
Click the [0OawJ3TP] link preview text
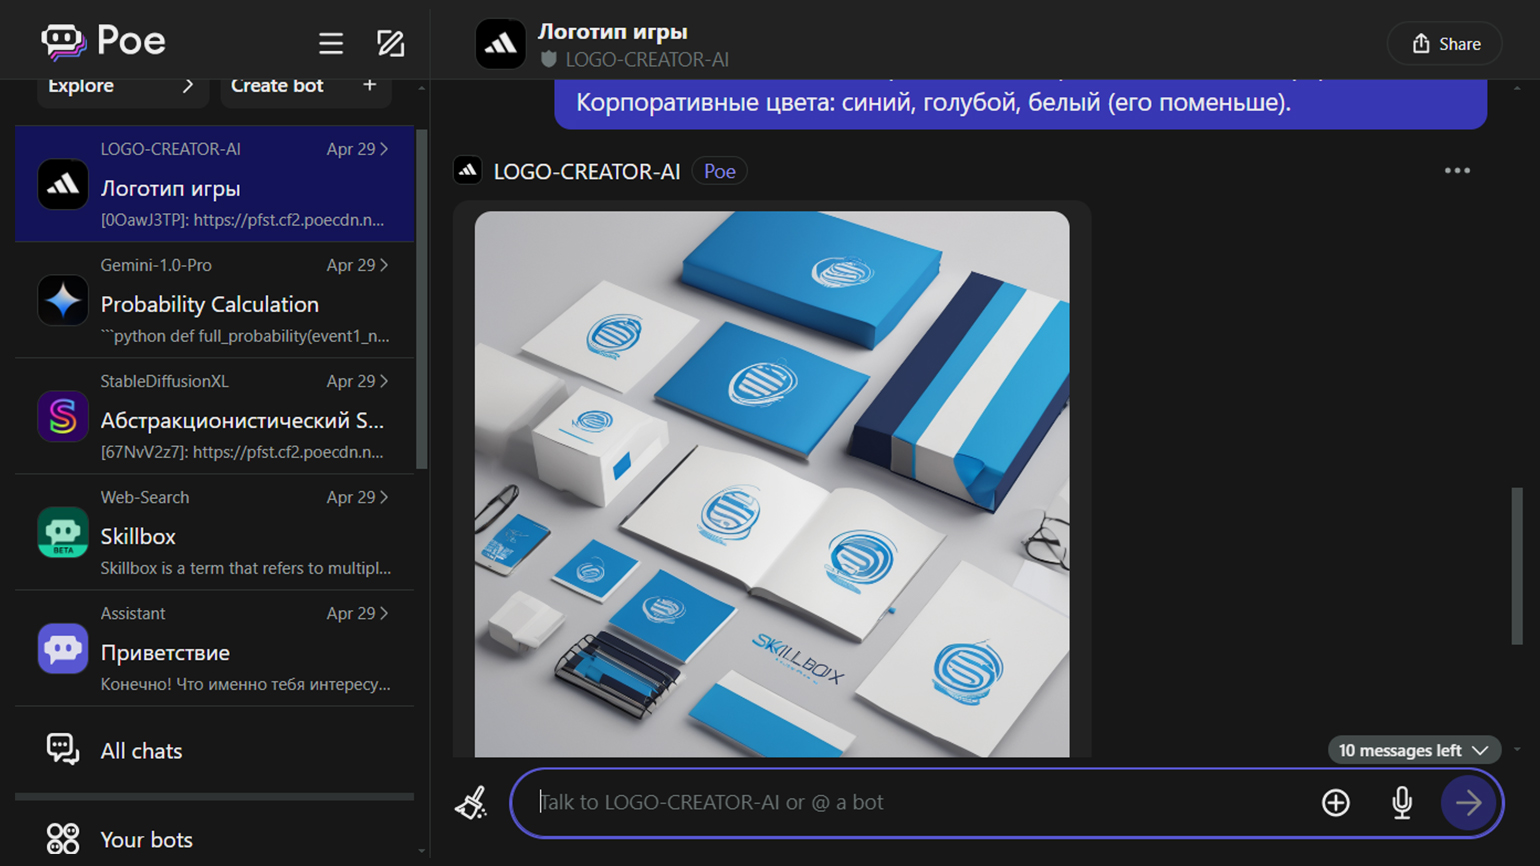tap(242, 220)
